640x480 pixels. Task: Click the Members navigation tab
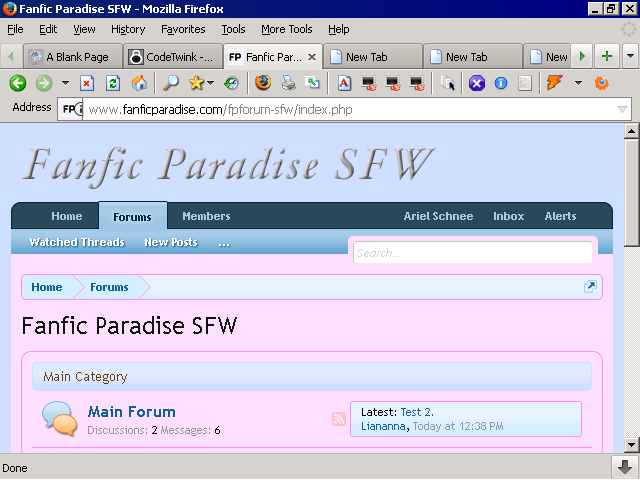click(206, 216)
